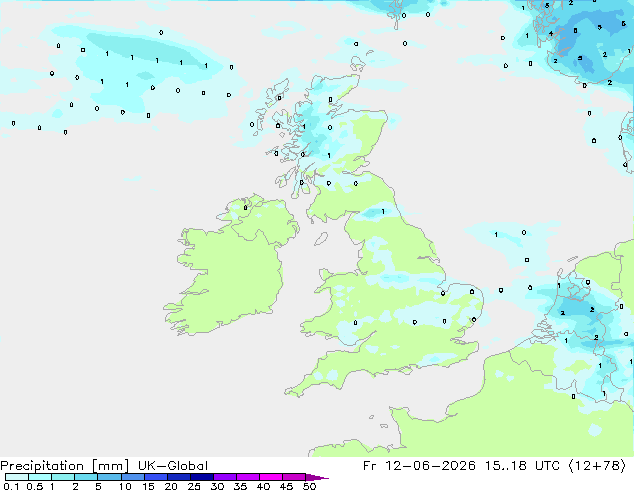Click the "[mm]" unit label
Image resolution: width=634 pixels, height=490 pixels.
click(x=110, y=466)
